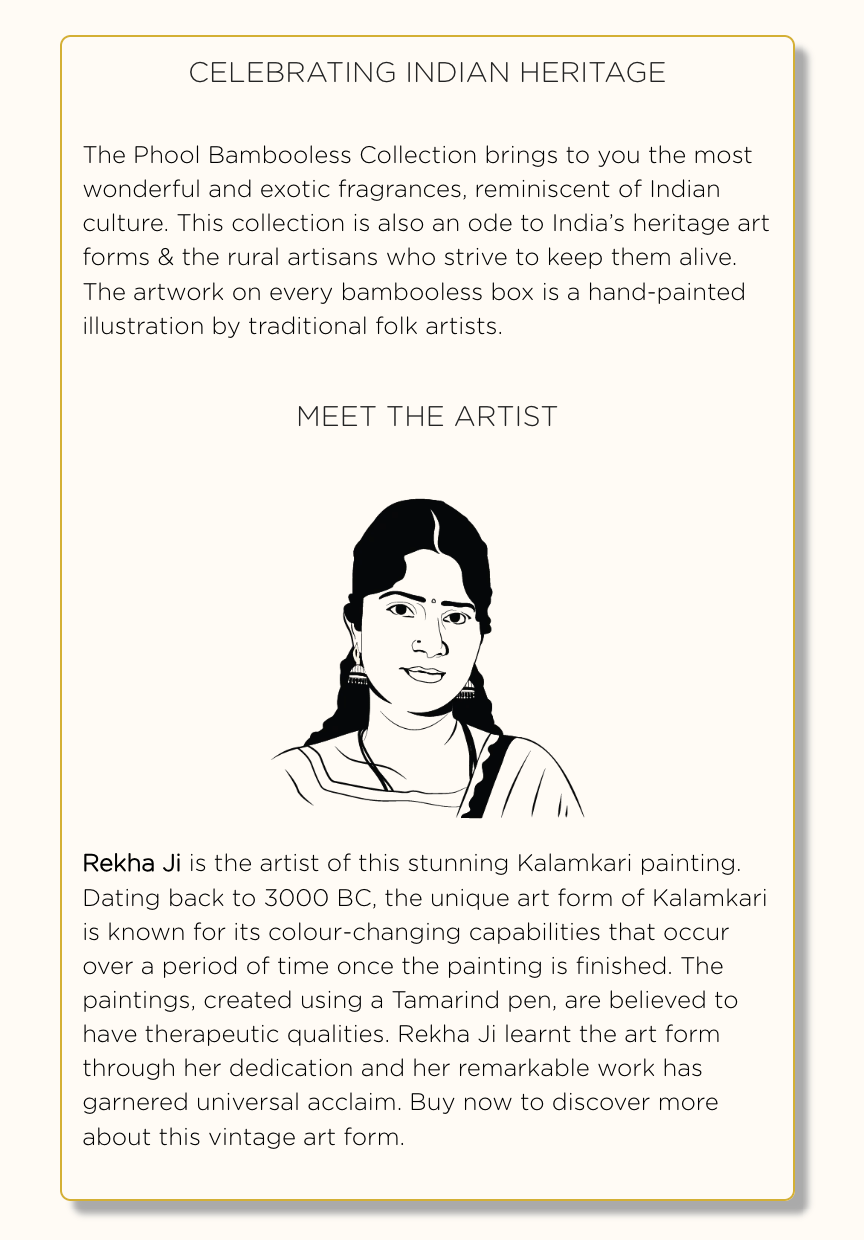
Task: Click the words Phool Bambooless Collection
Action: coord(303,156)
